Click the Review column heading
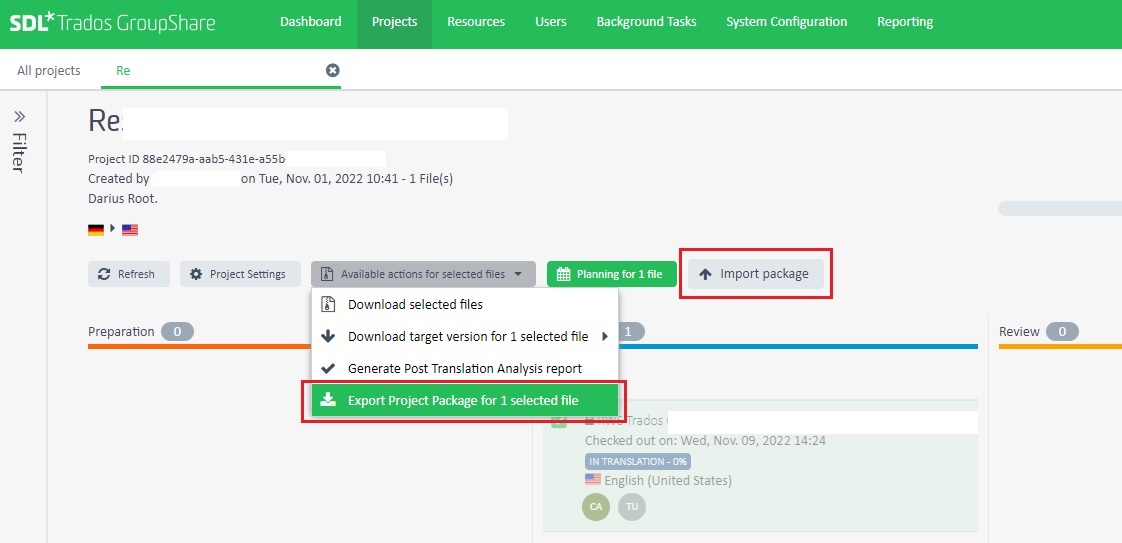Screen dimensions: 1122x543 tap(1019, 332)
